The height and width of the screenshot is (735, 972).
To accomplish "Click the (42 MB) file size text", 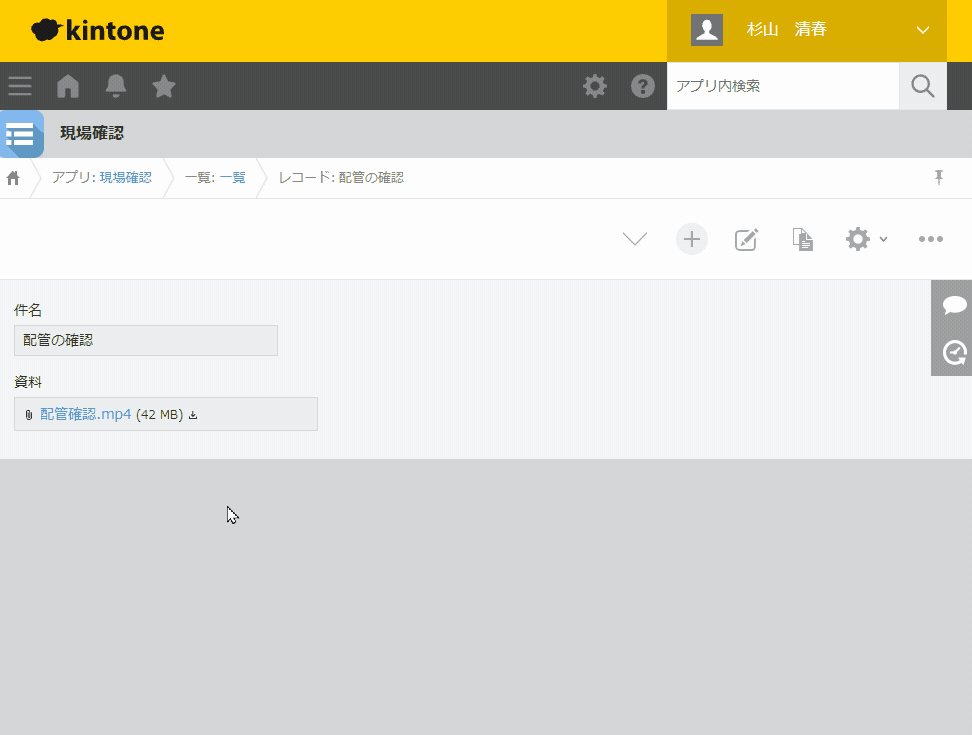I will [159, 415].
